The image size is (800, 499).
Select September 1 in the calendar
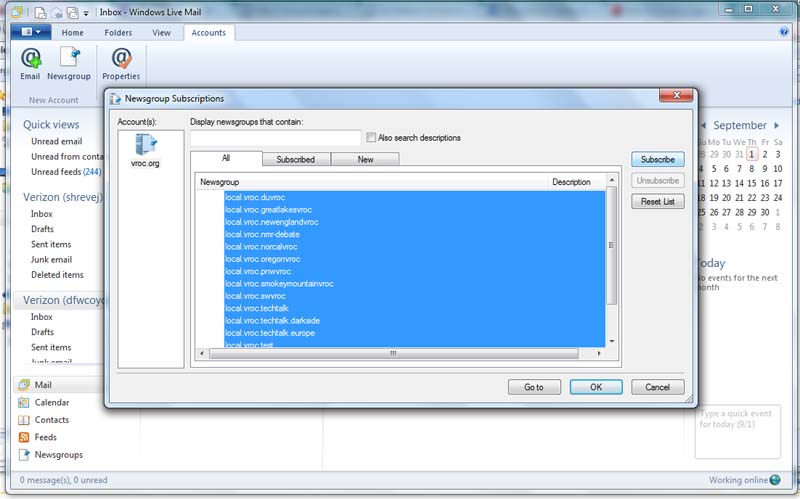tap(752, 154)
